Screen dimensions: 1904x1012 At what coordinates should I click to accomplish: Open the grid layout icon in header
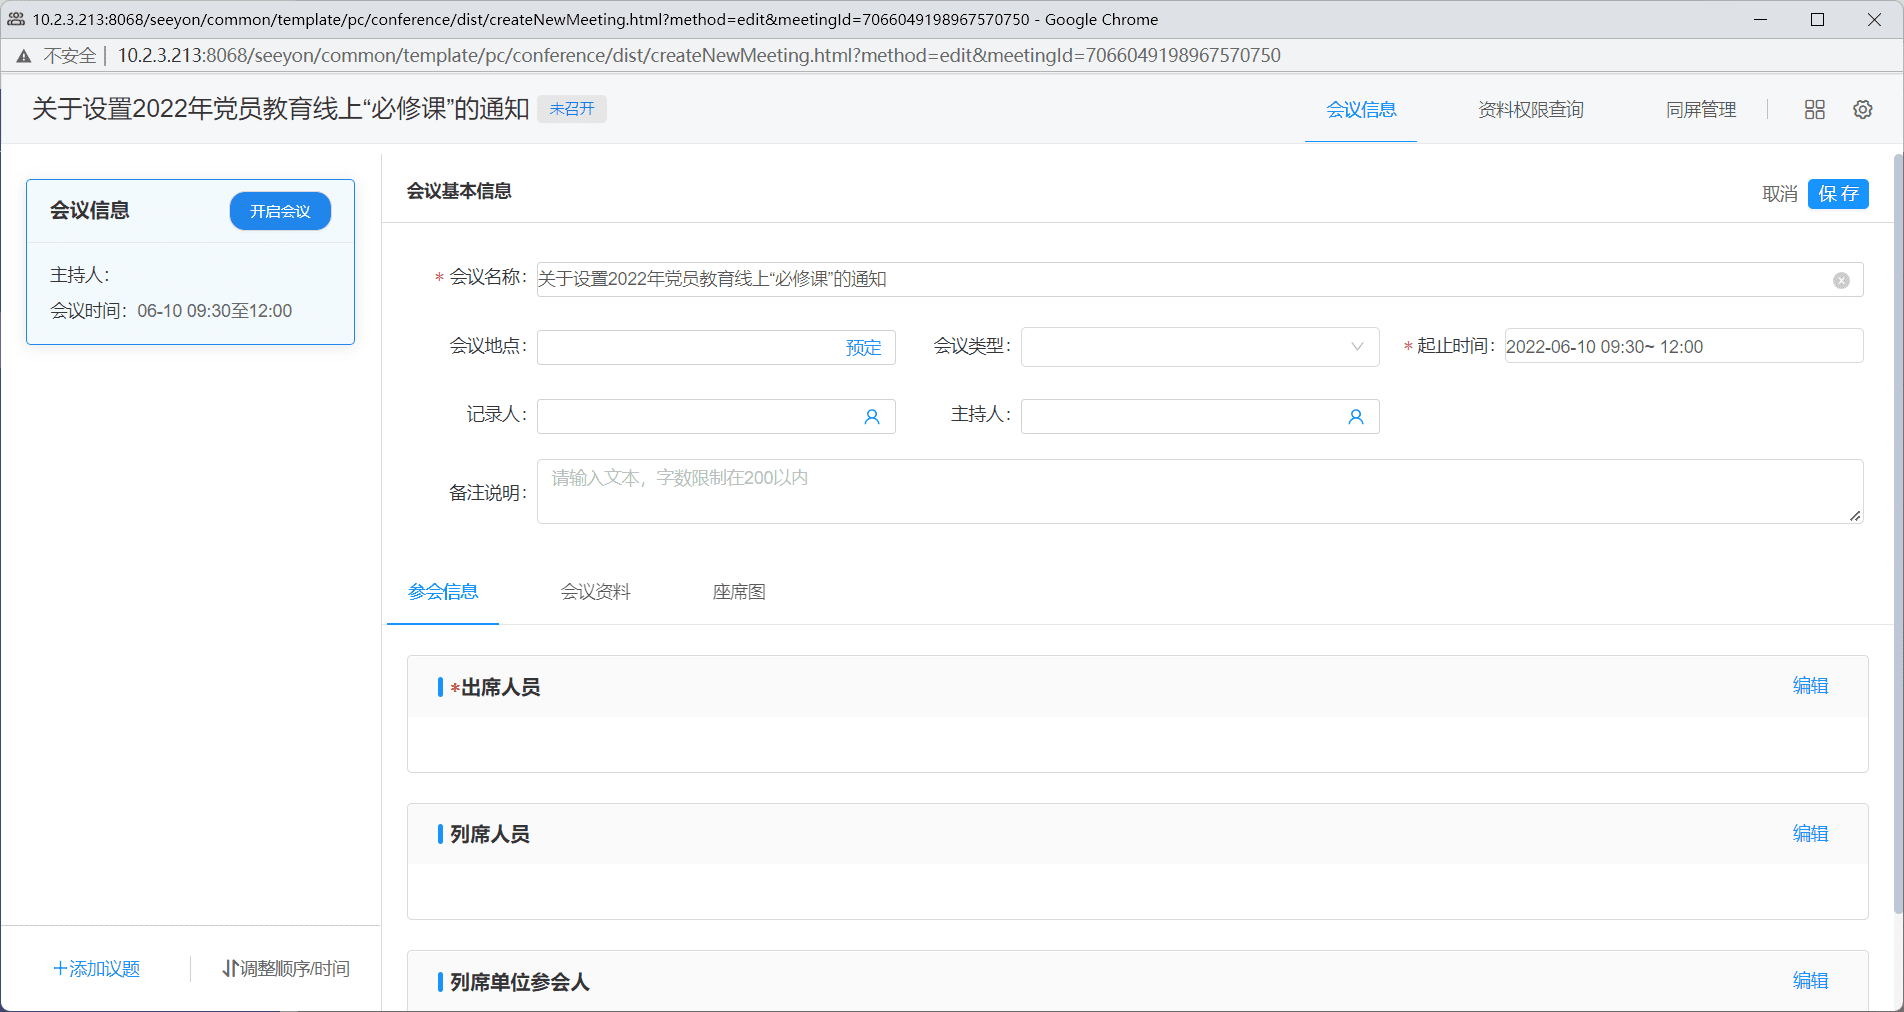(1814, 110)
